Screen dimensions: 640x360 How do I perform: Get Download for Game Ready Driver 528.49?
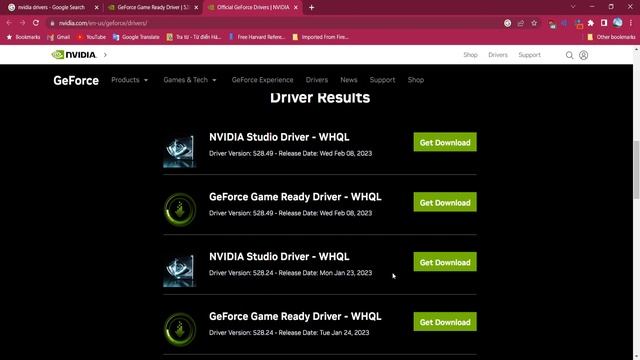coord(445,202)
